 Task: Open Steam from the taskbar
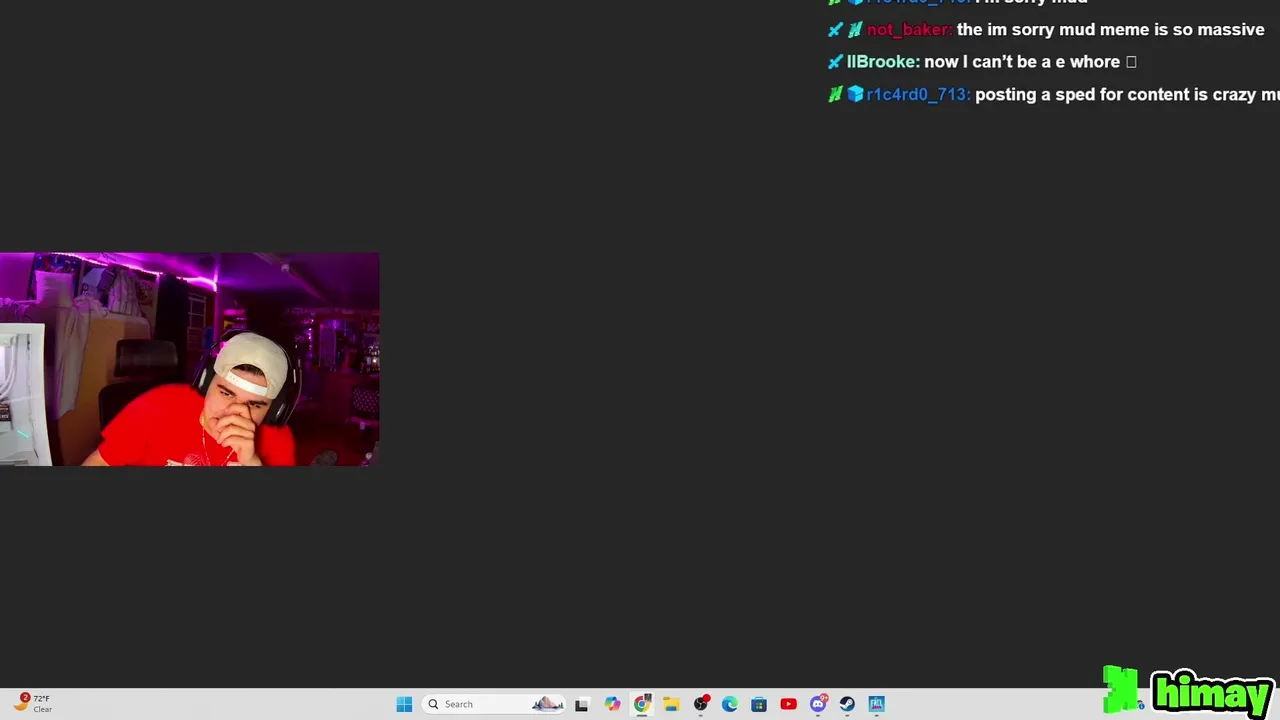[x=847, y=704]
